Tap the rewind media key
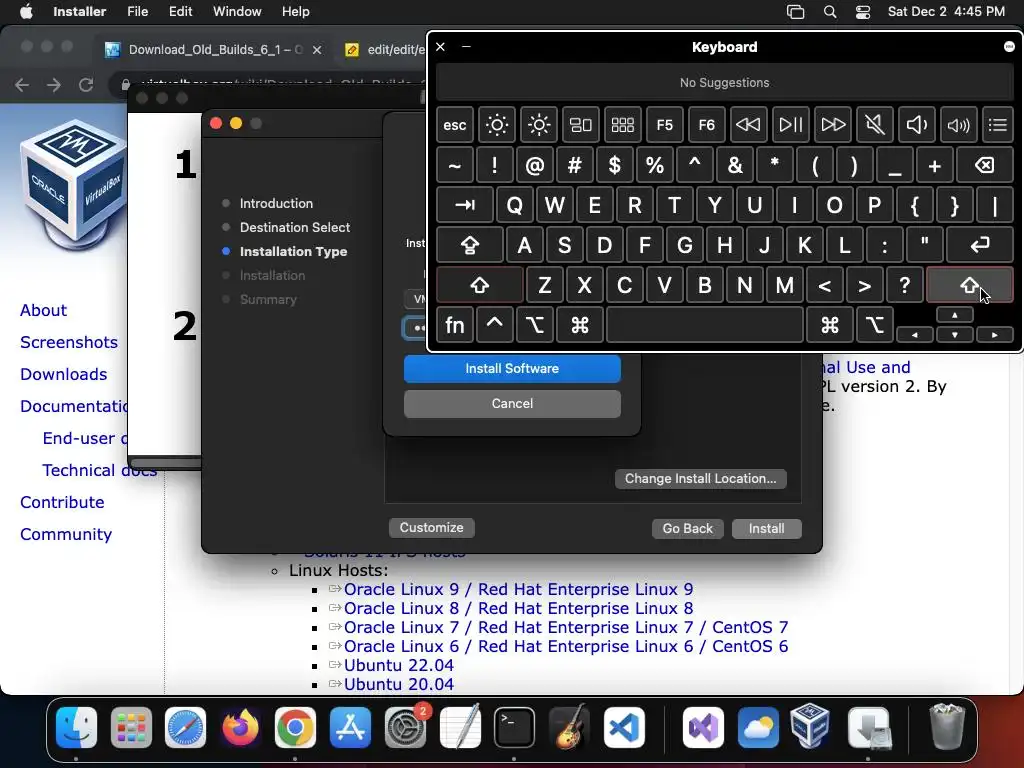Image resolution: width=1024 pixels, height=768 pixels. 748,125
